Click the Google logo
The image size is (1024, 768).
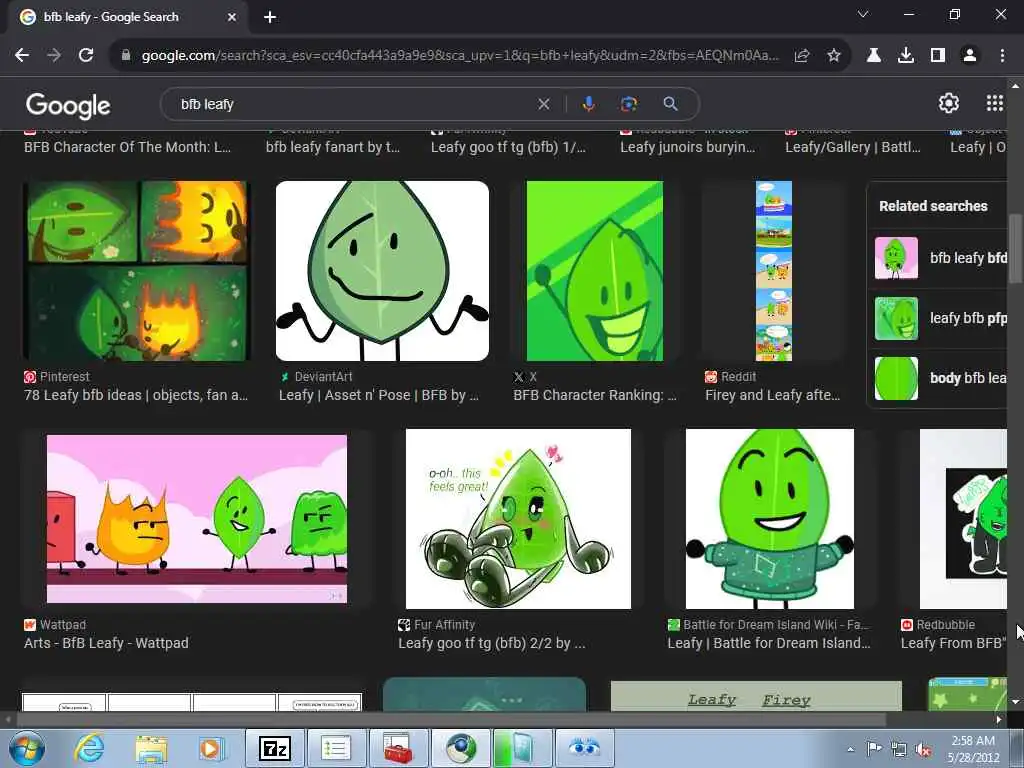click(68, 105)
